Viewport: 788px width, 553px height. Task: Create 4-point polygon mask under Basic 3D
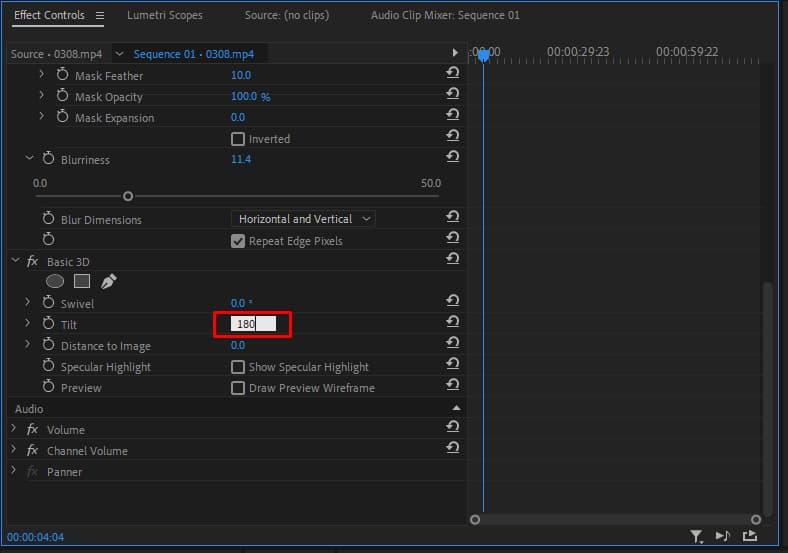tap(82, 282)
